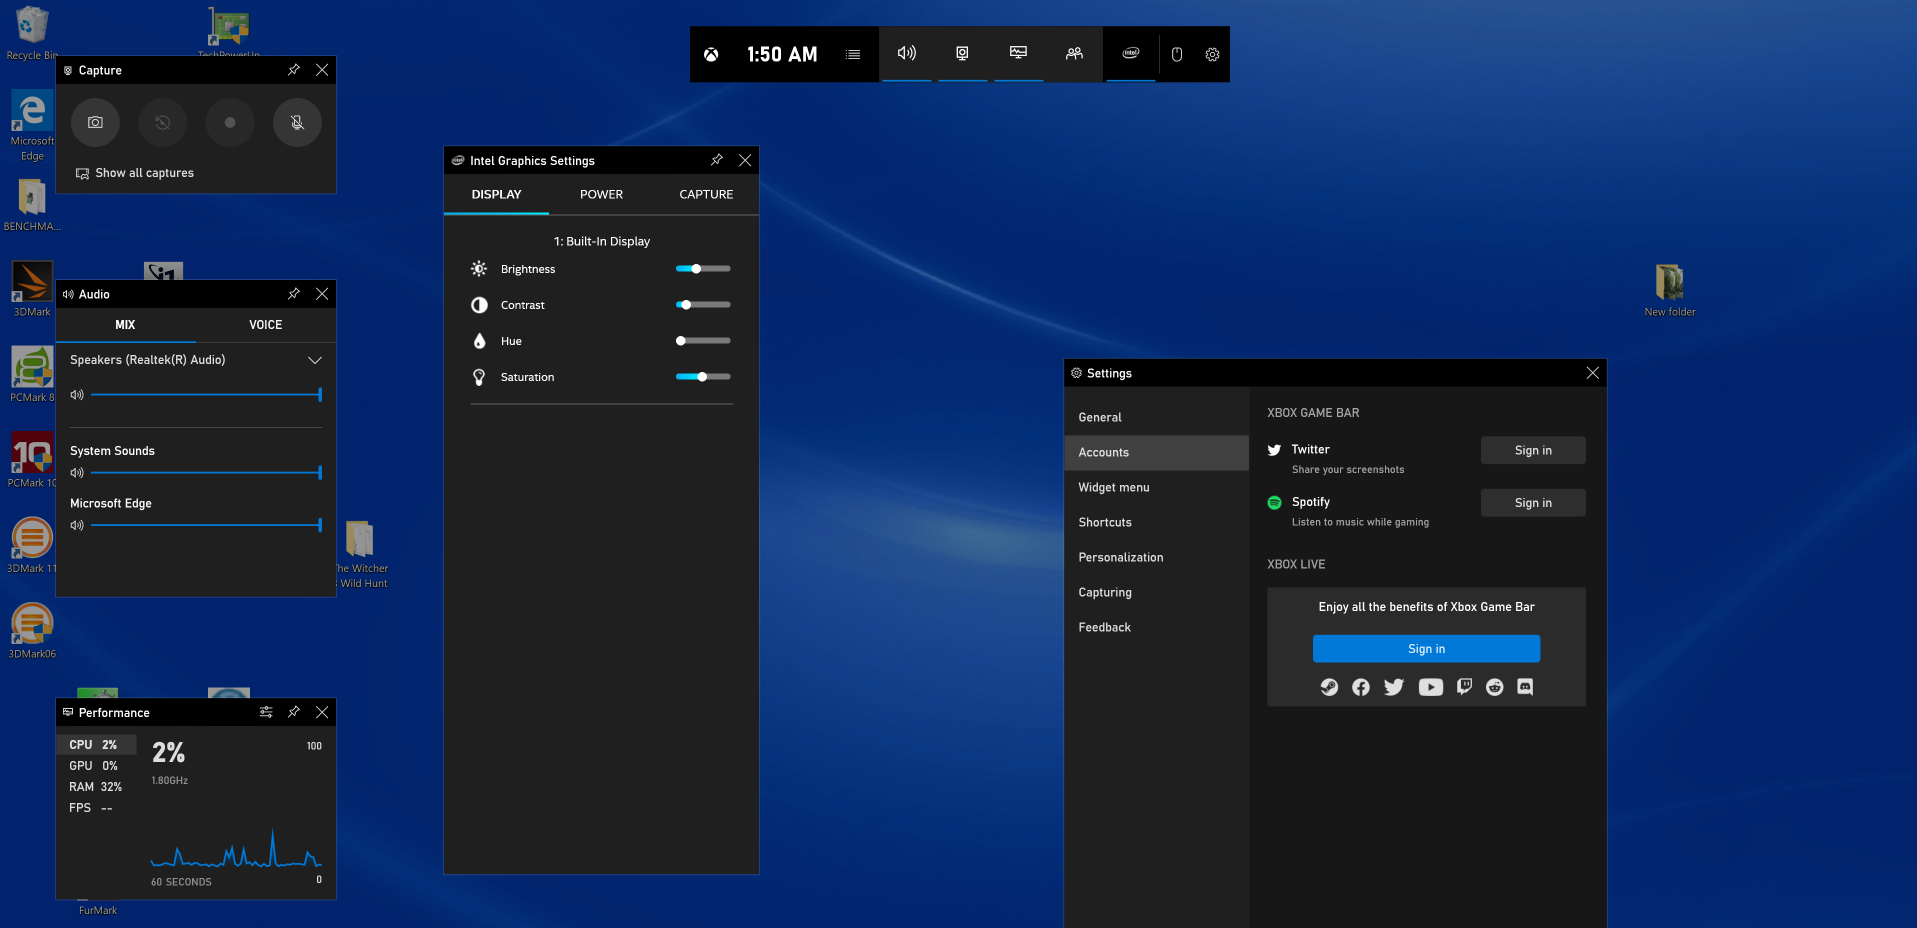
Task: Click the Reddit icon under Xbox Live
Action: (x=1495, y=687)
